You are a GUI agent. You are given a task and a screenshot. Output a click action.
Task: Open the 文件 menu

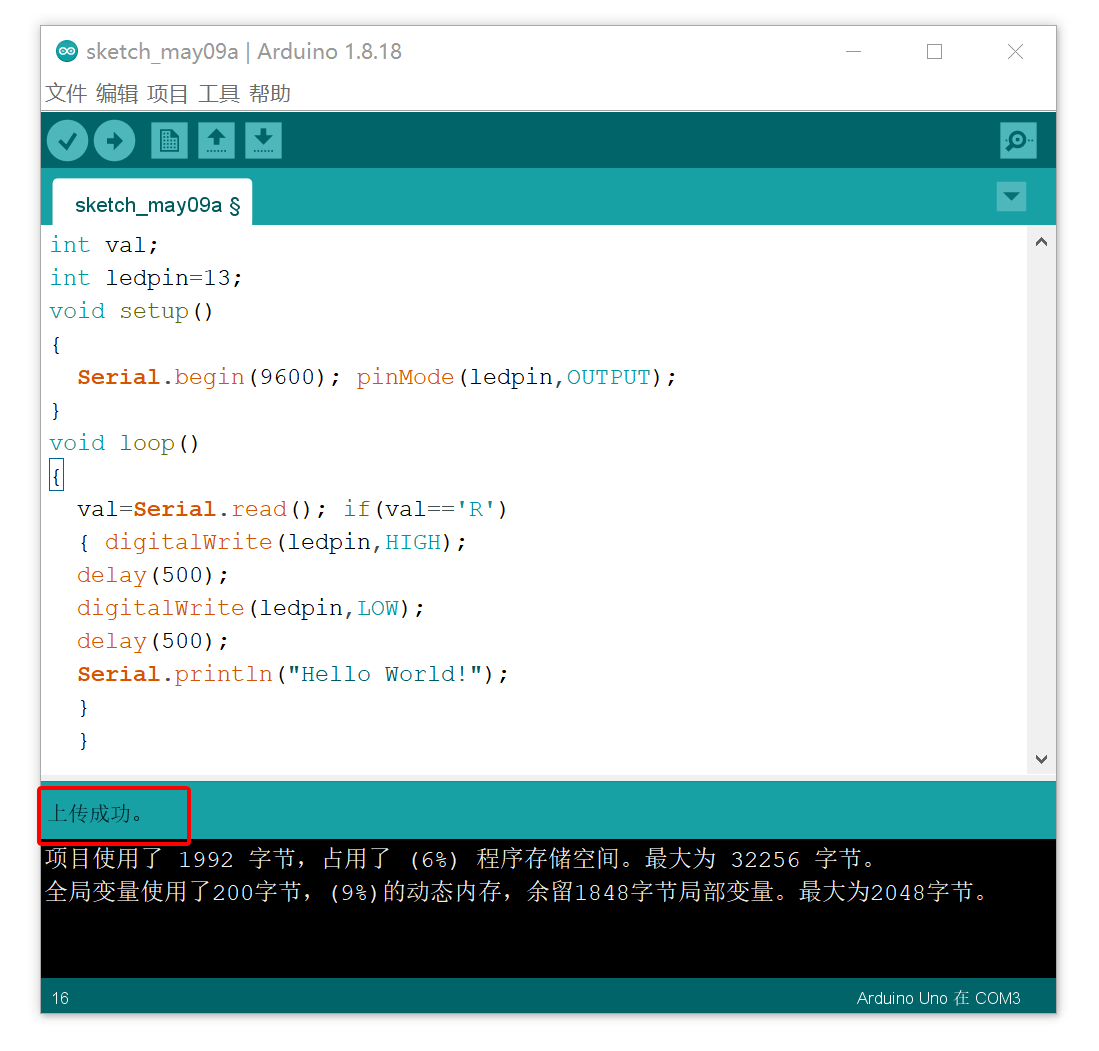(x=64, y=93)
